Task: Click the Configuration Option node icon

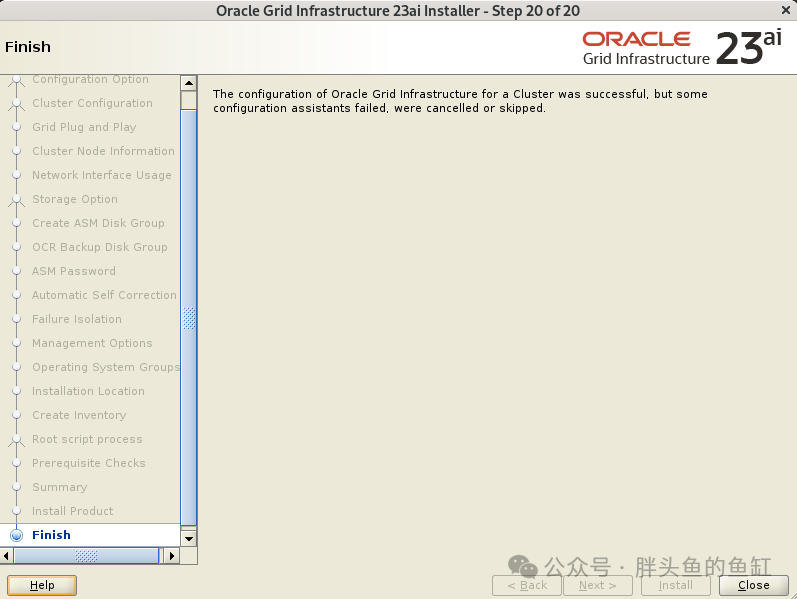Action: 17,81
